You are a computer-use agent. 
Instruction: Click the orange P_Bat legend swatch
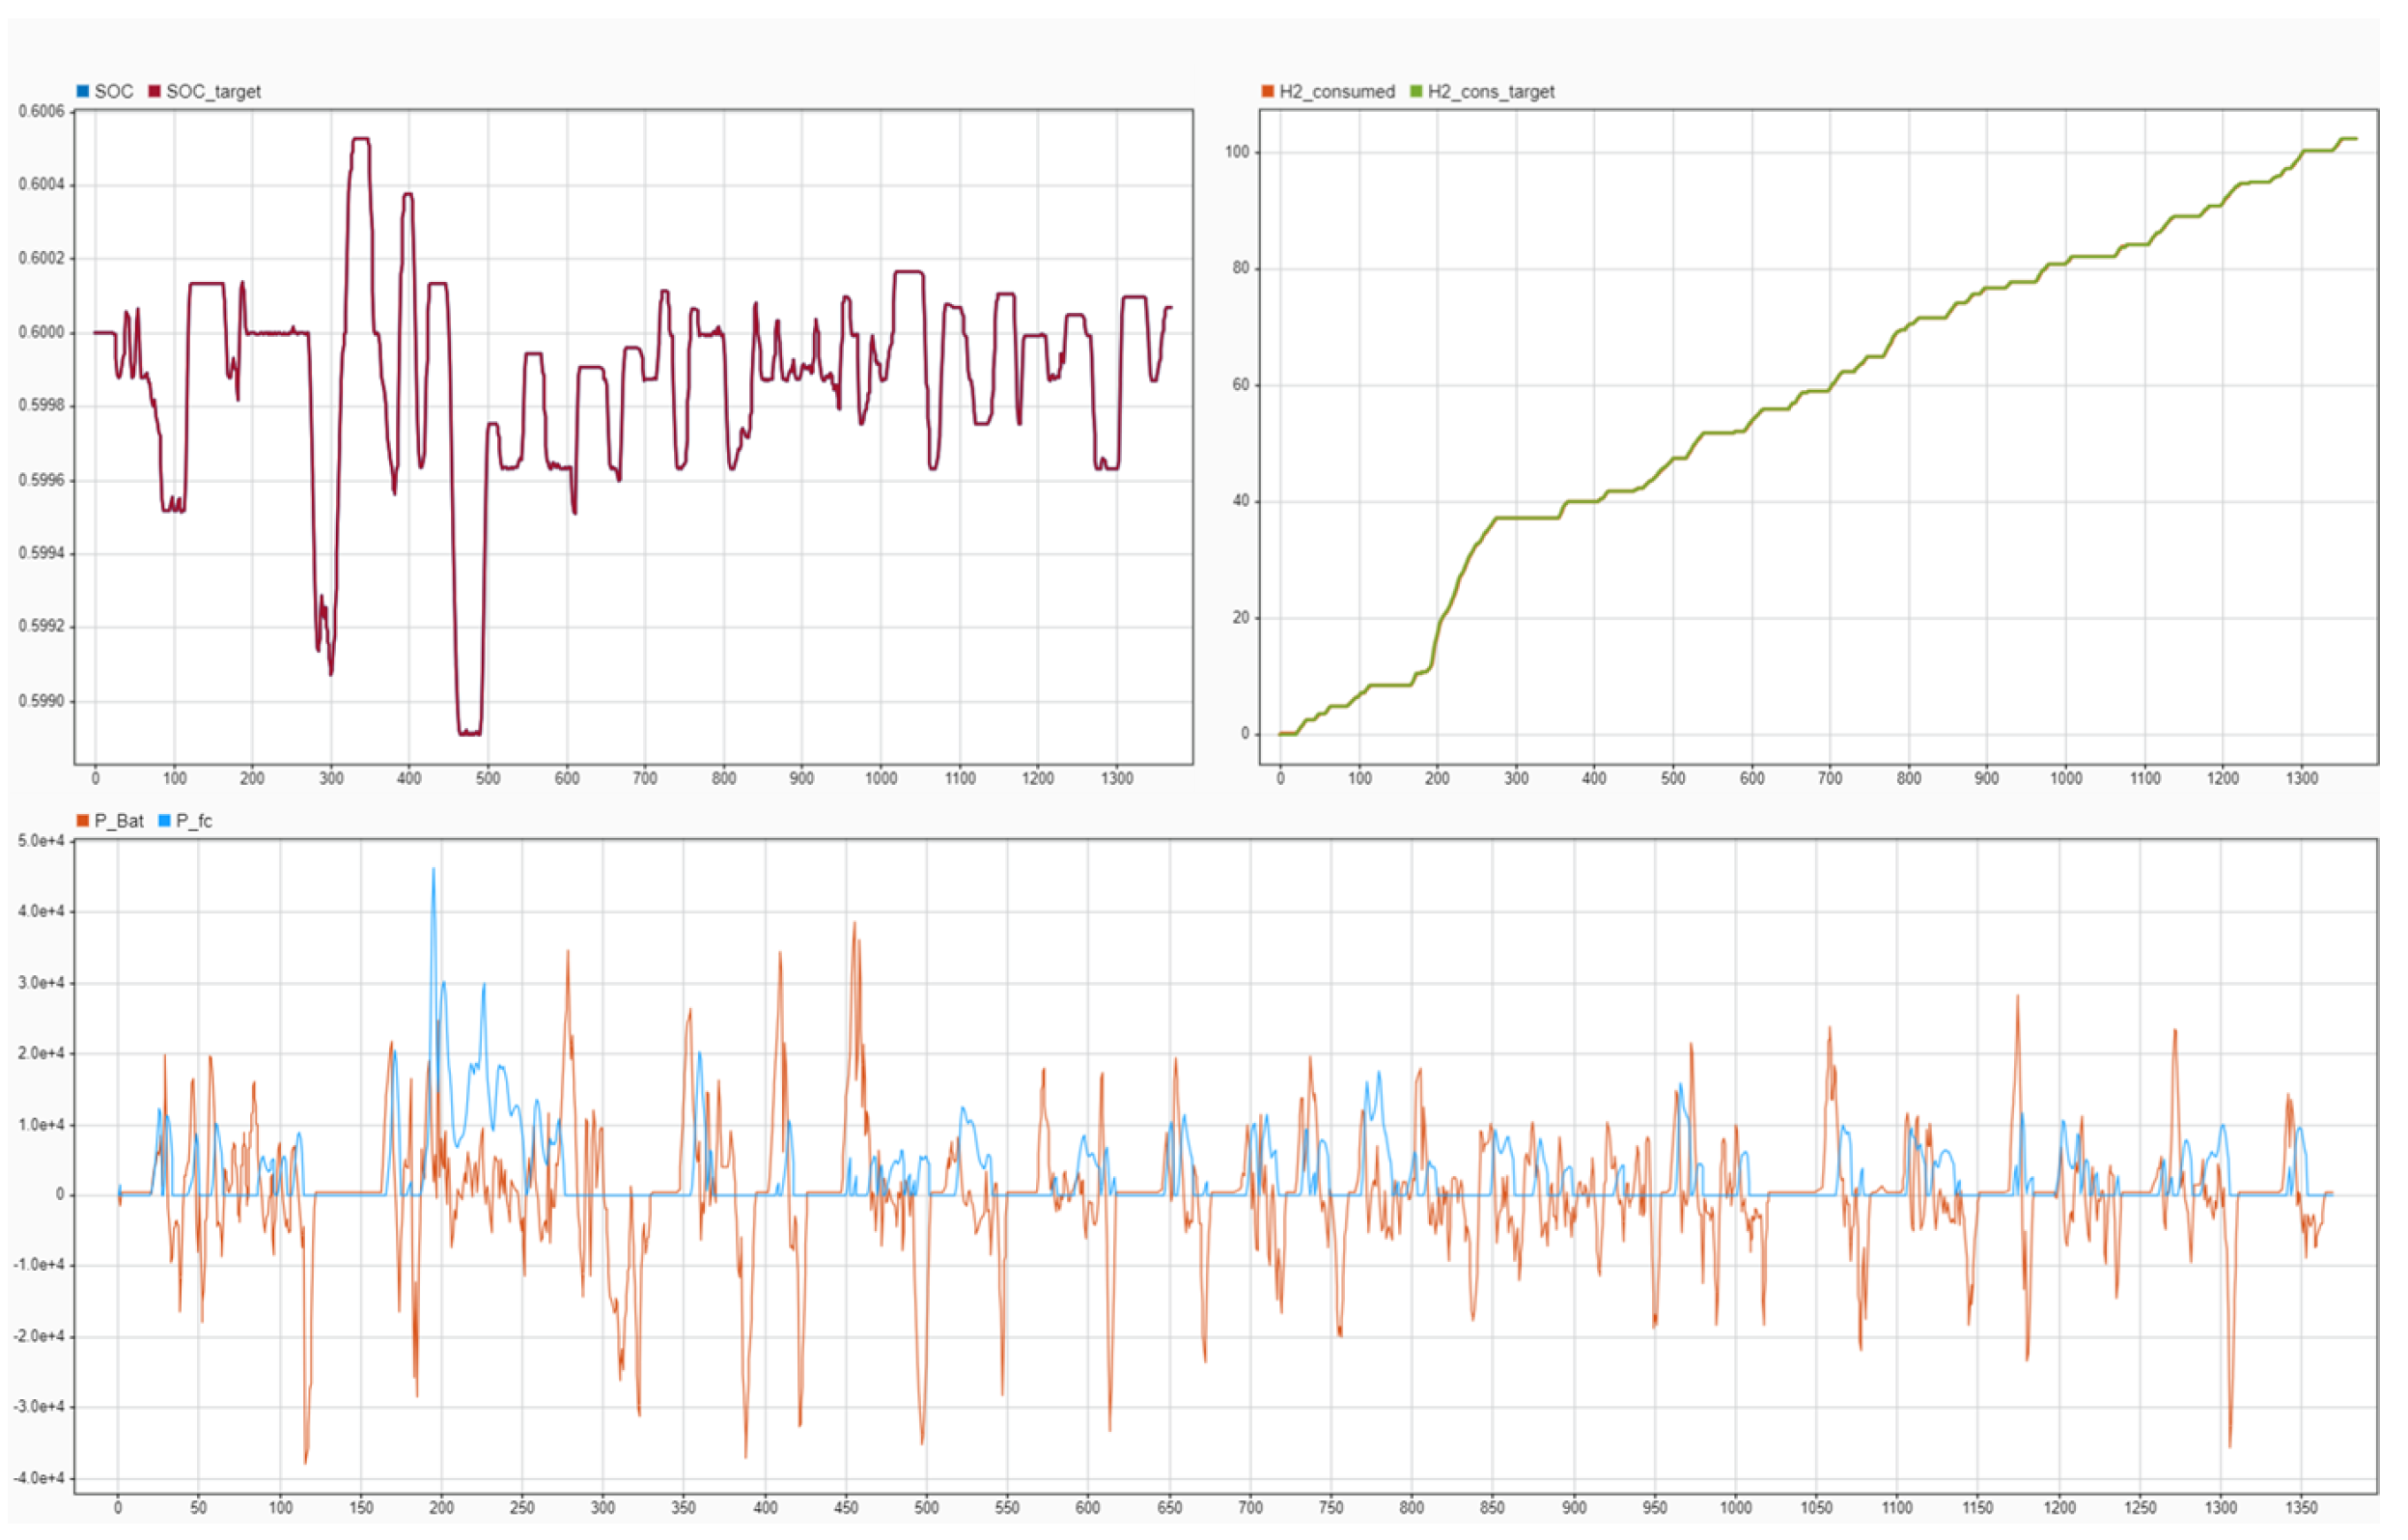point(83,821)
